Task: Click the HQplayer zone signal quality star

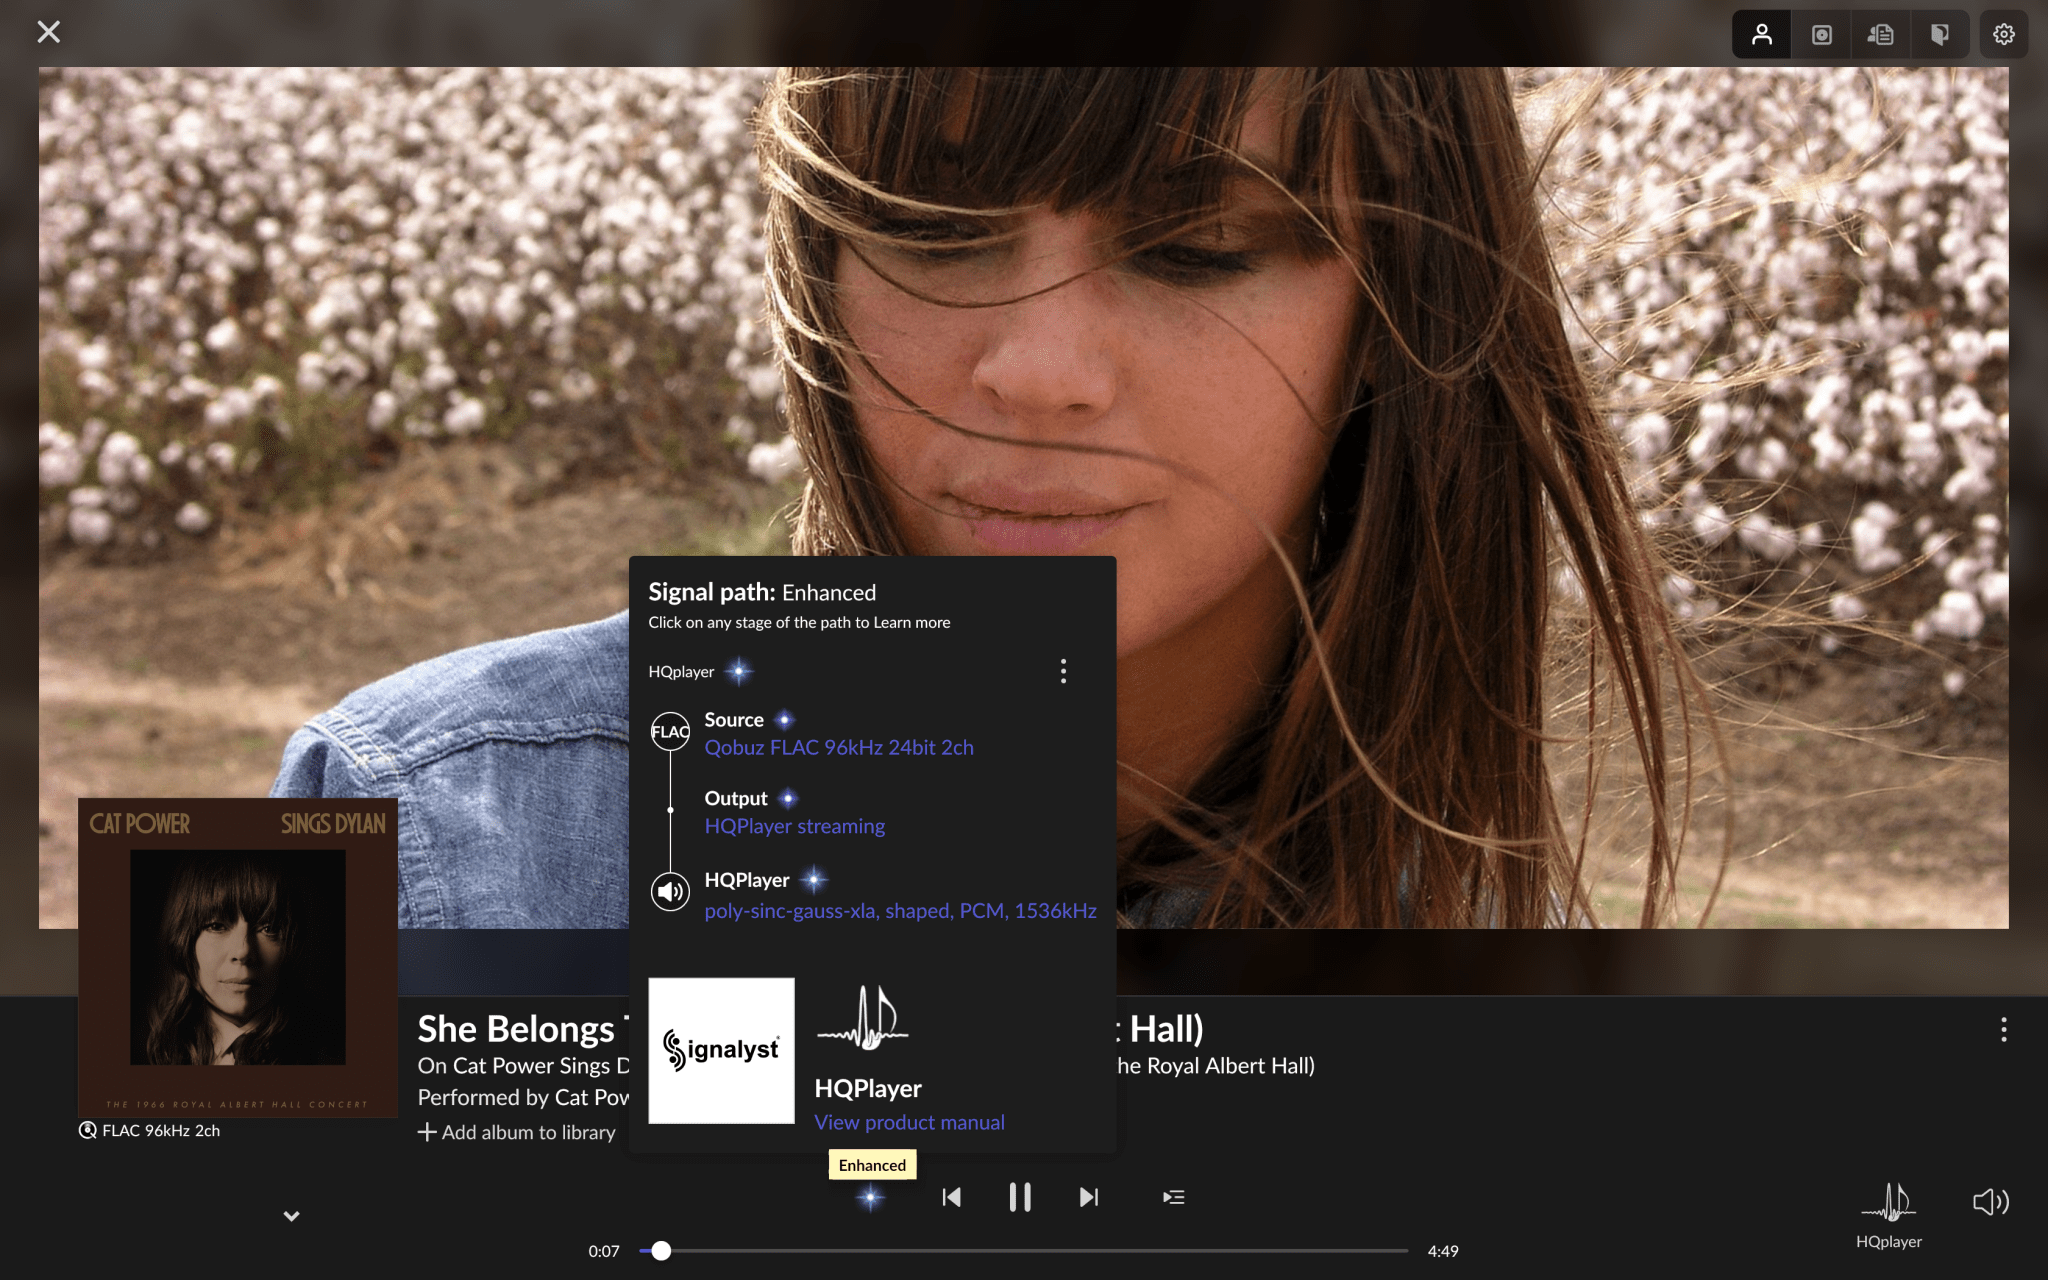Action: [x=739, y=671]
